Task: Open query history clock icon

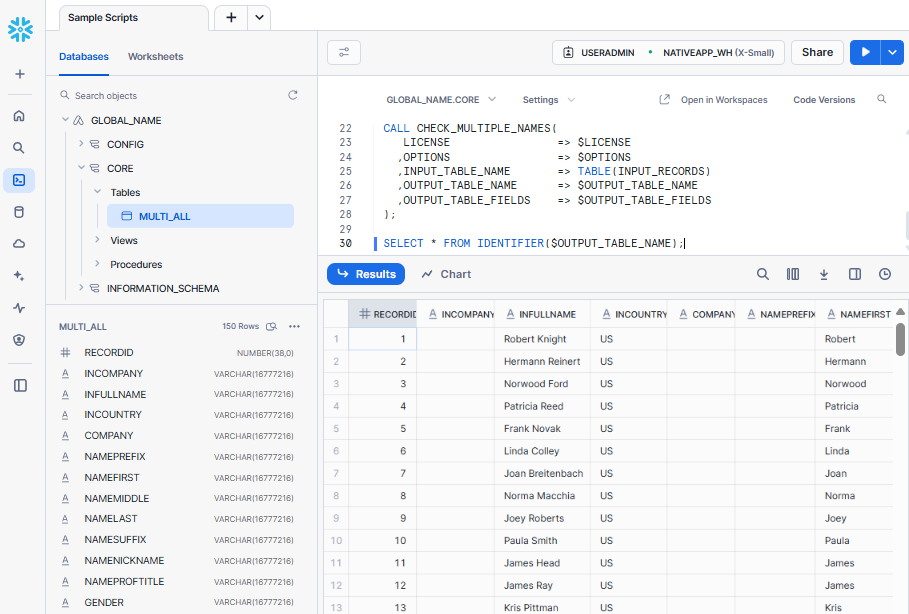Action: [885, 274]
